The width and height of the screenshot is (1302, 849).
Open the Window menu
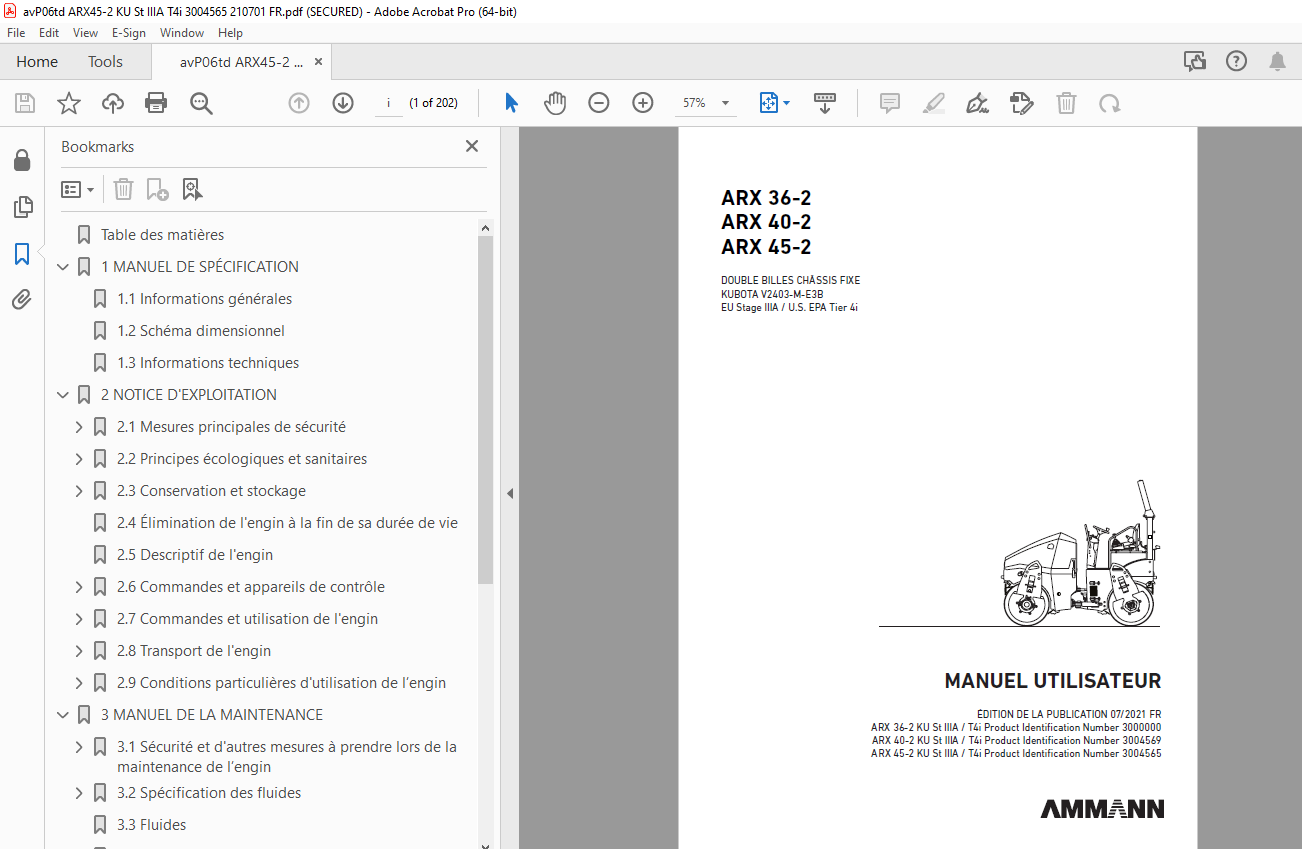click(x=182, y=33)
